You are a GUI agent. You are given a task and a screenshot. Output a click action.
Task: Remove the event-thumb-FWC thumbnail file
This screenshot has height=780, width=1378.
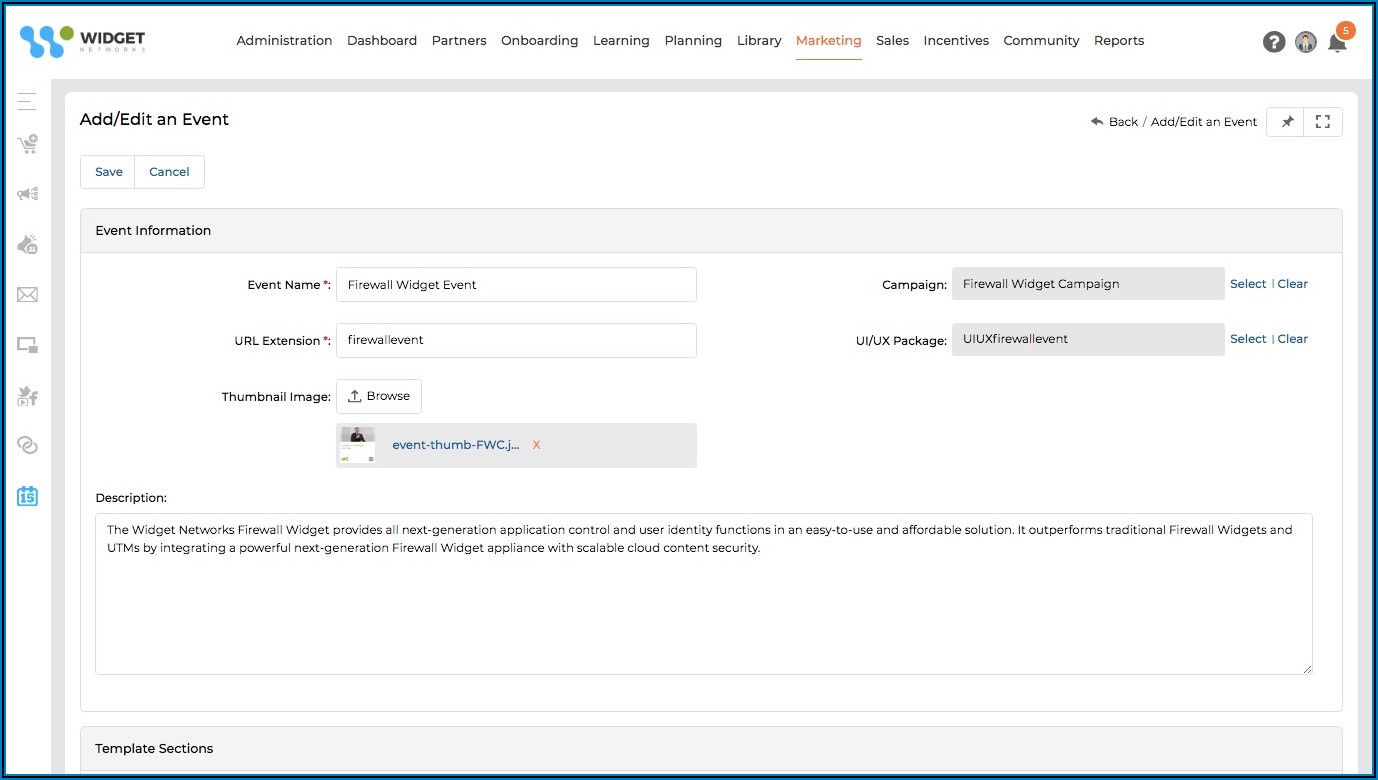(x=536, y=445)
